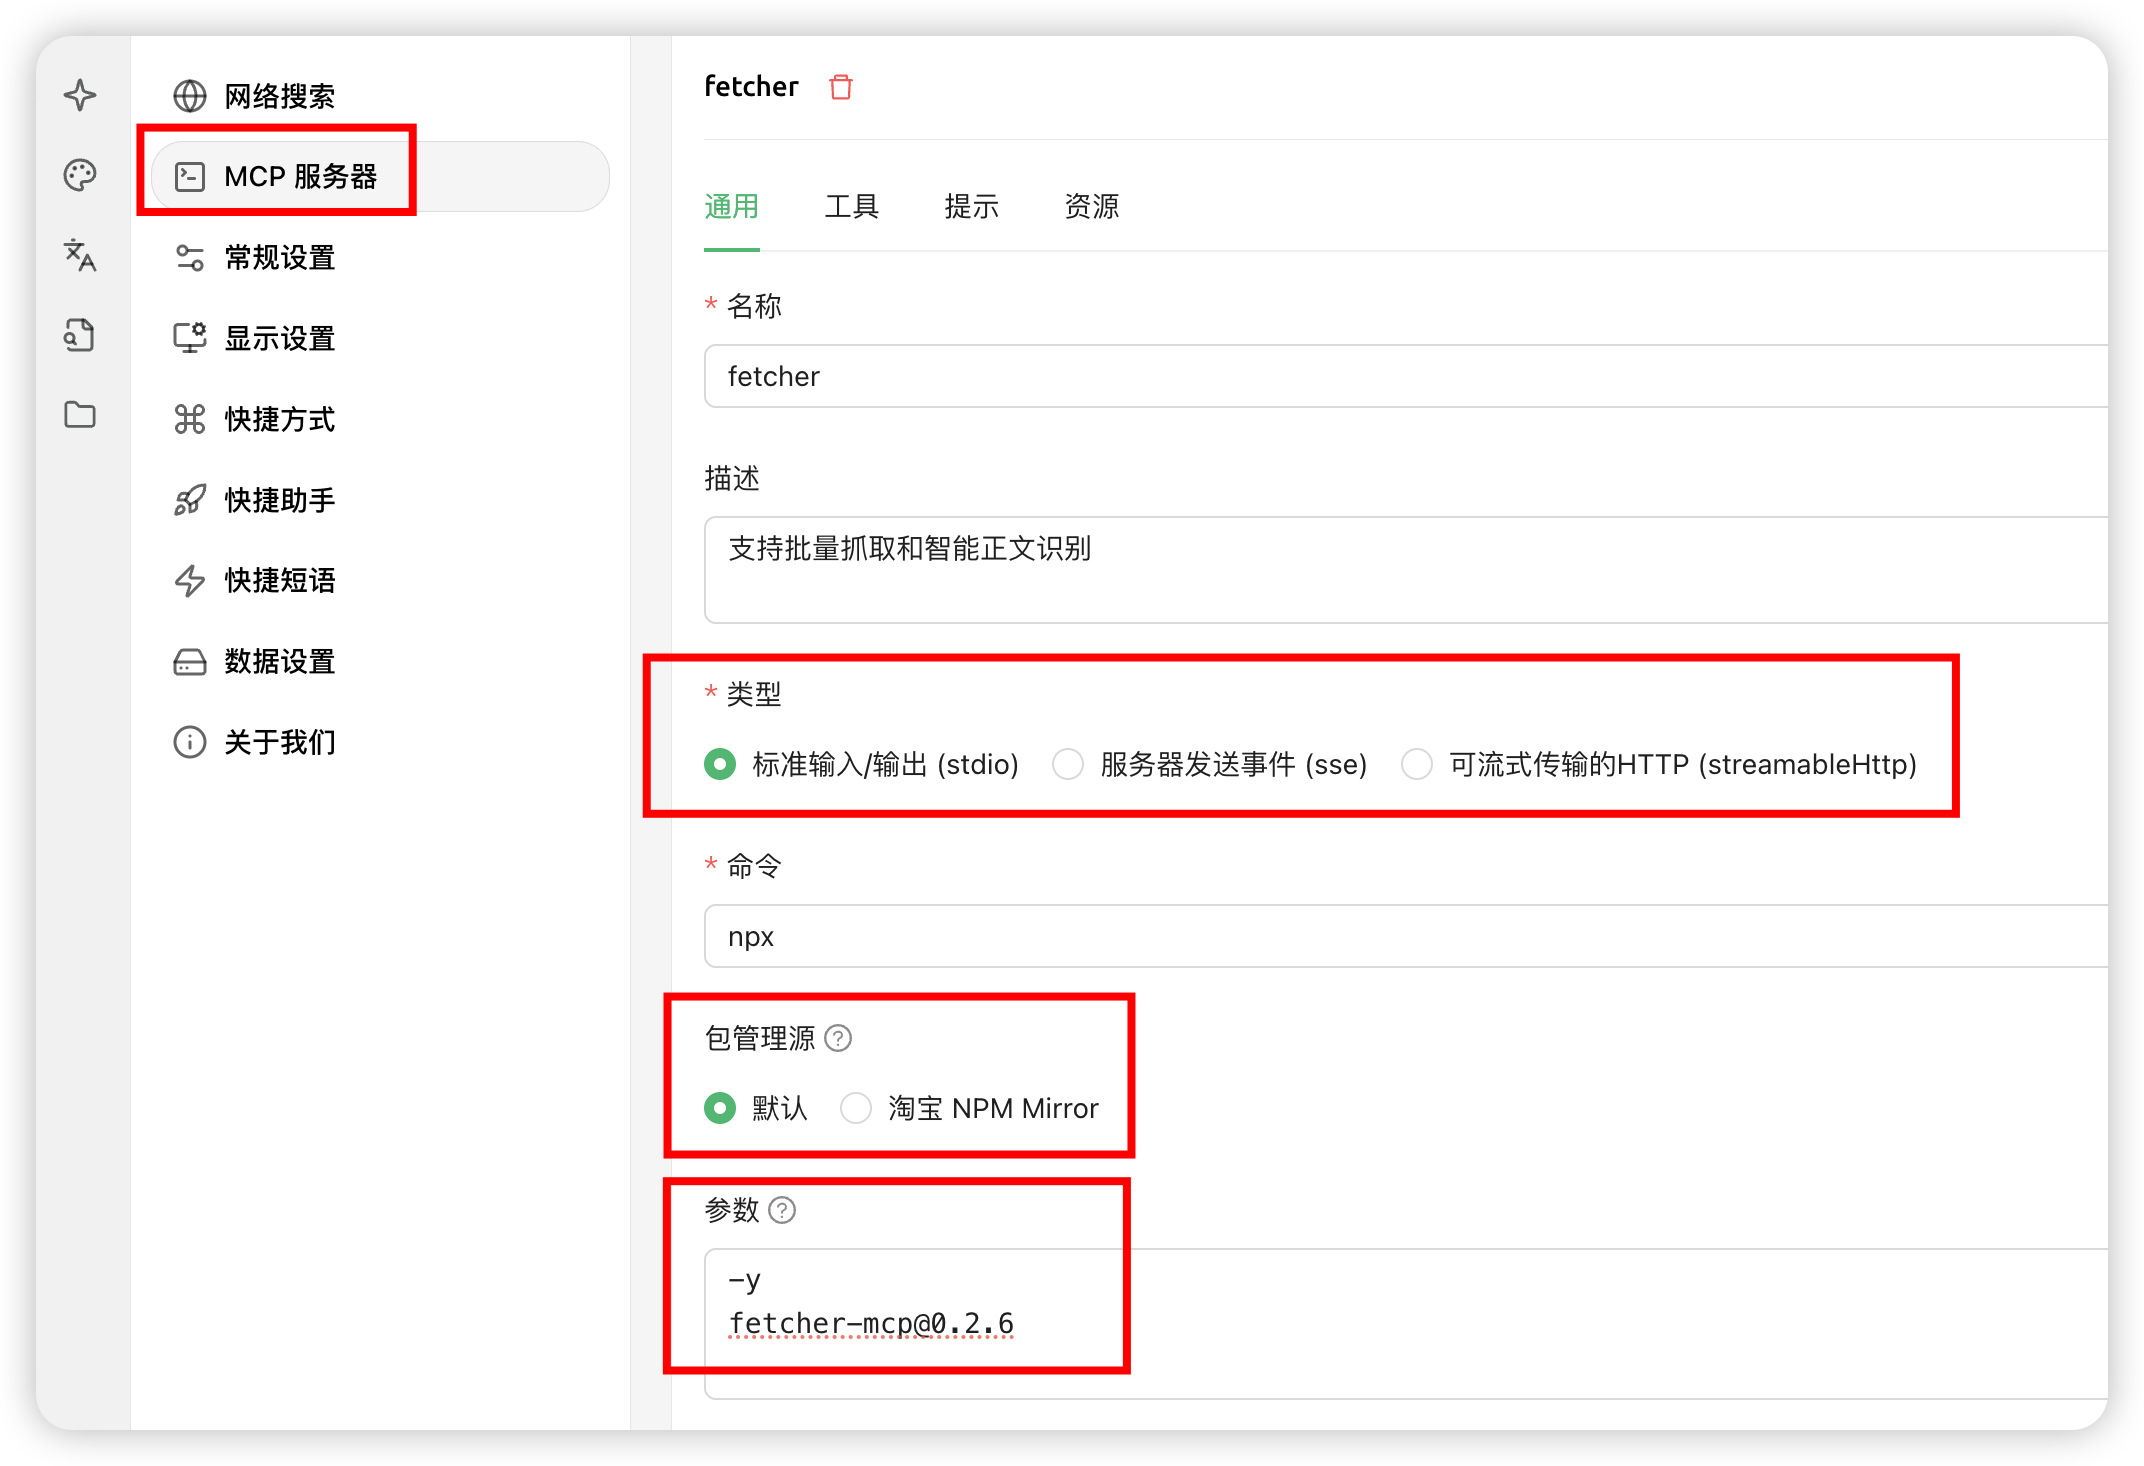This screenshot has width=2144, height=1466.
Task: Click the 参数 text area
Action: point(1406,1323)
